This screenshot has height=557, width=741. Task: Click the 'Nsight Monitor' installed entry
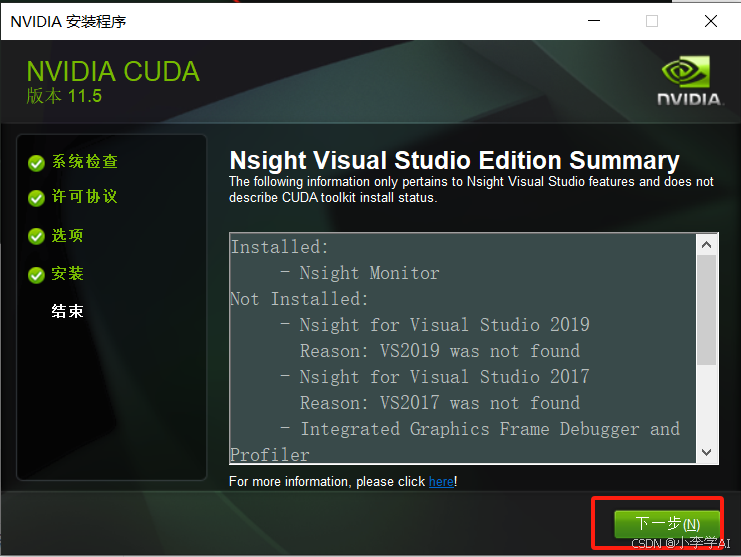(370, 273)
